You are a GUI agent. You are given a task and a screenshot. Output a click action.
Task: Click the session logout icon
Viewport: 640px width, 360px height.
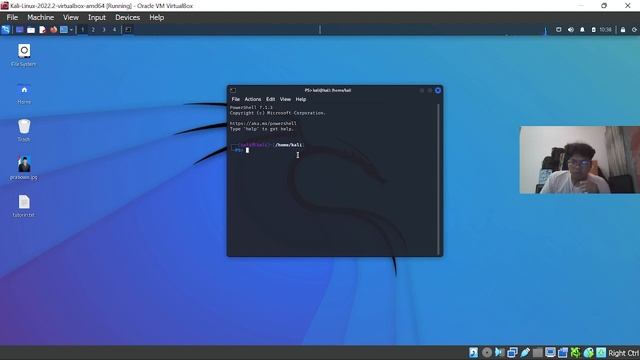pos(634,30)
